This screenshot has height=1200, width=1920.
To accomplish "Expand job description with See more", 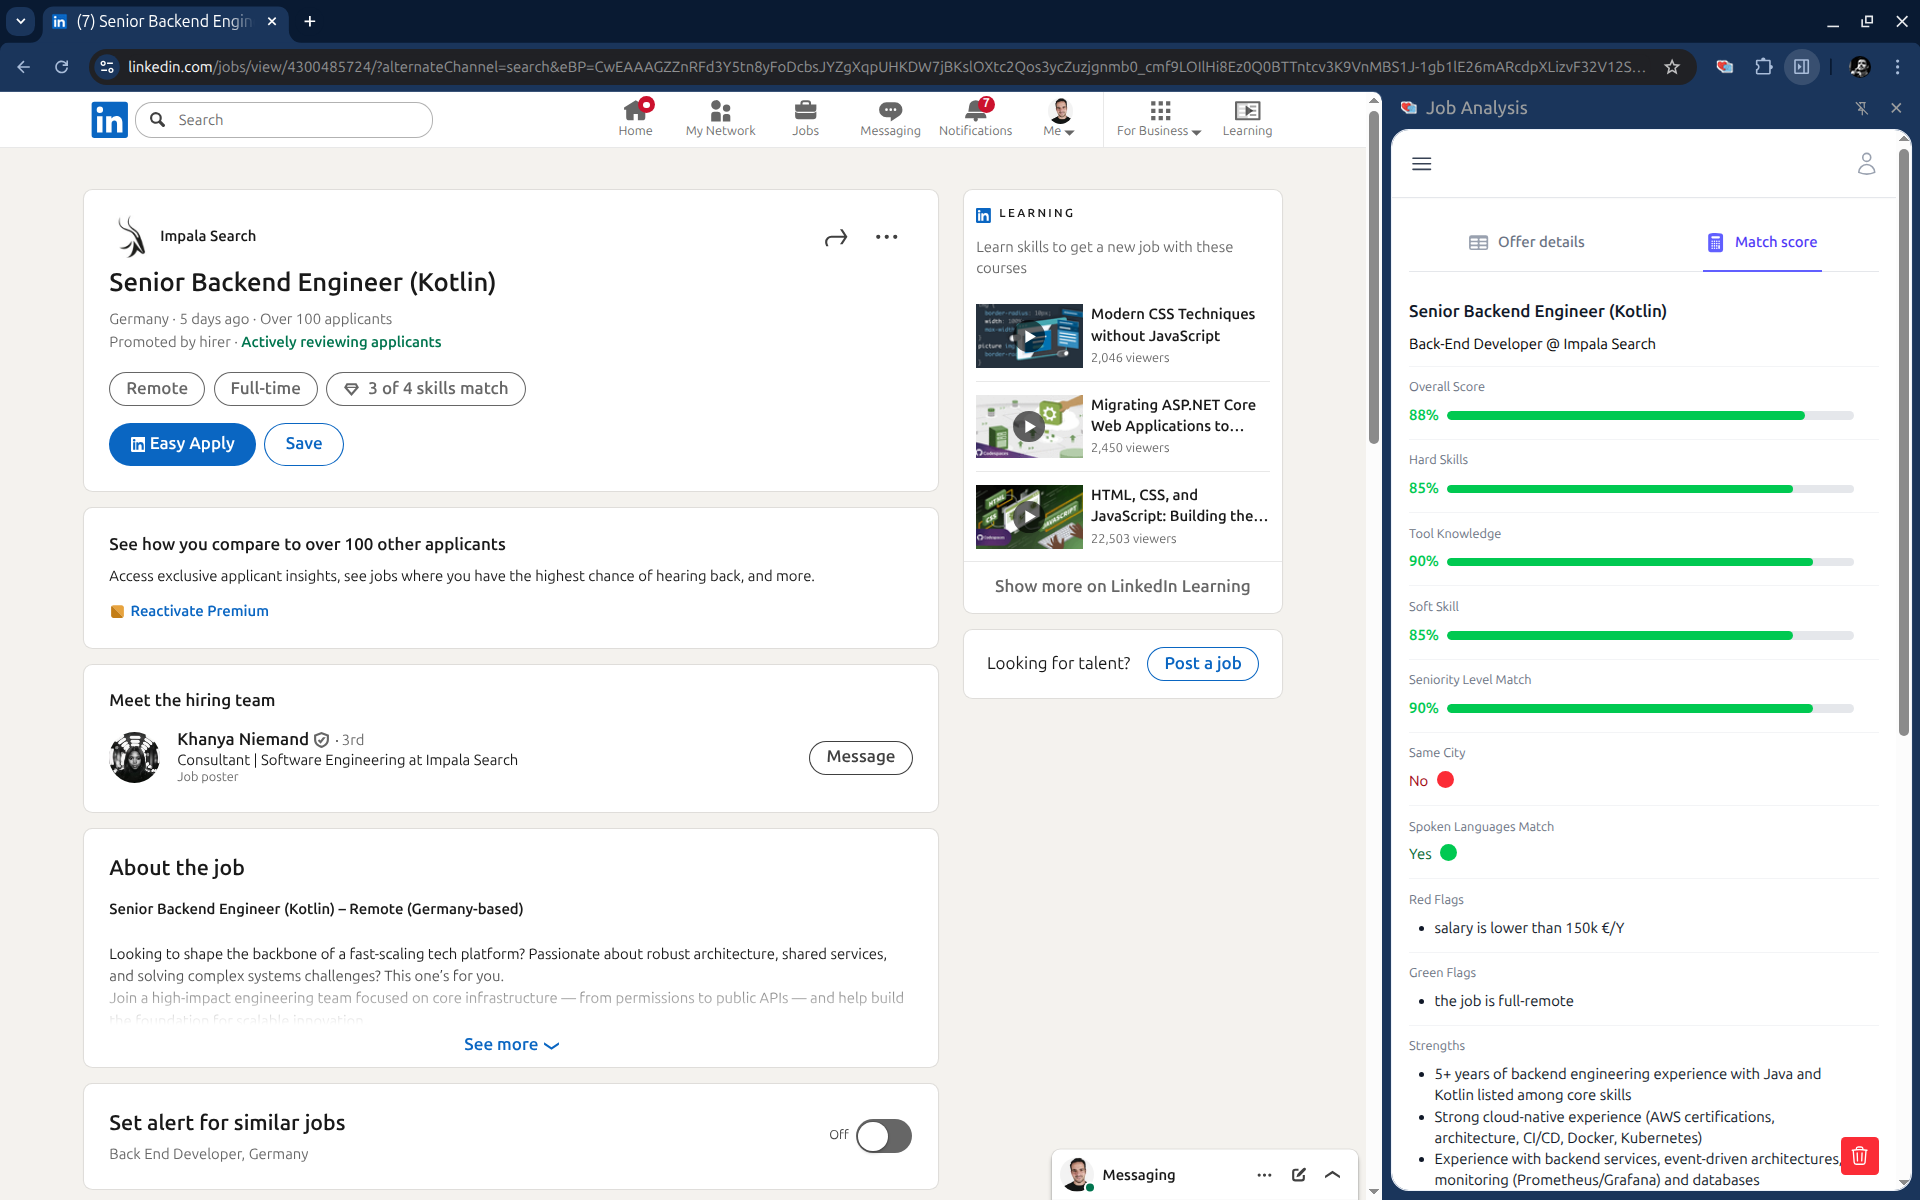I will click(511, 1044).
